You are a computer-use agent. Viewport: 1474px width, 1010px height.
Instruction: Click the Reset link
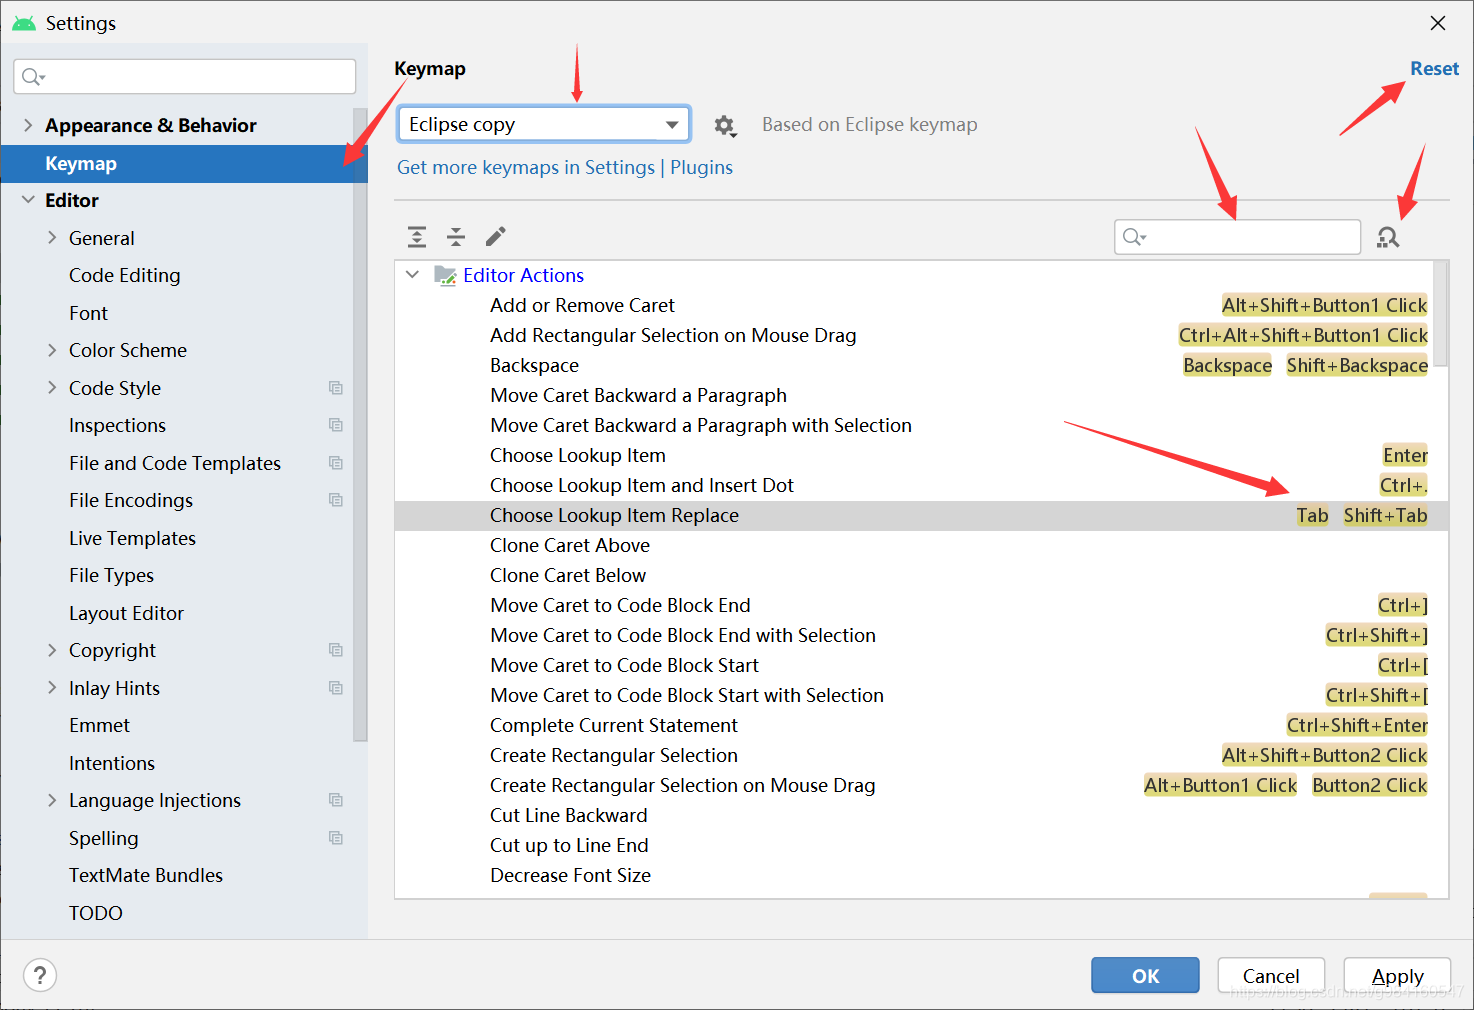pyautogui.click(x=1434, y=68)
